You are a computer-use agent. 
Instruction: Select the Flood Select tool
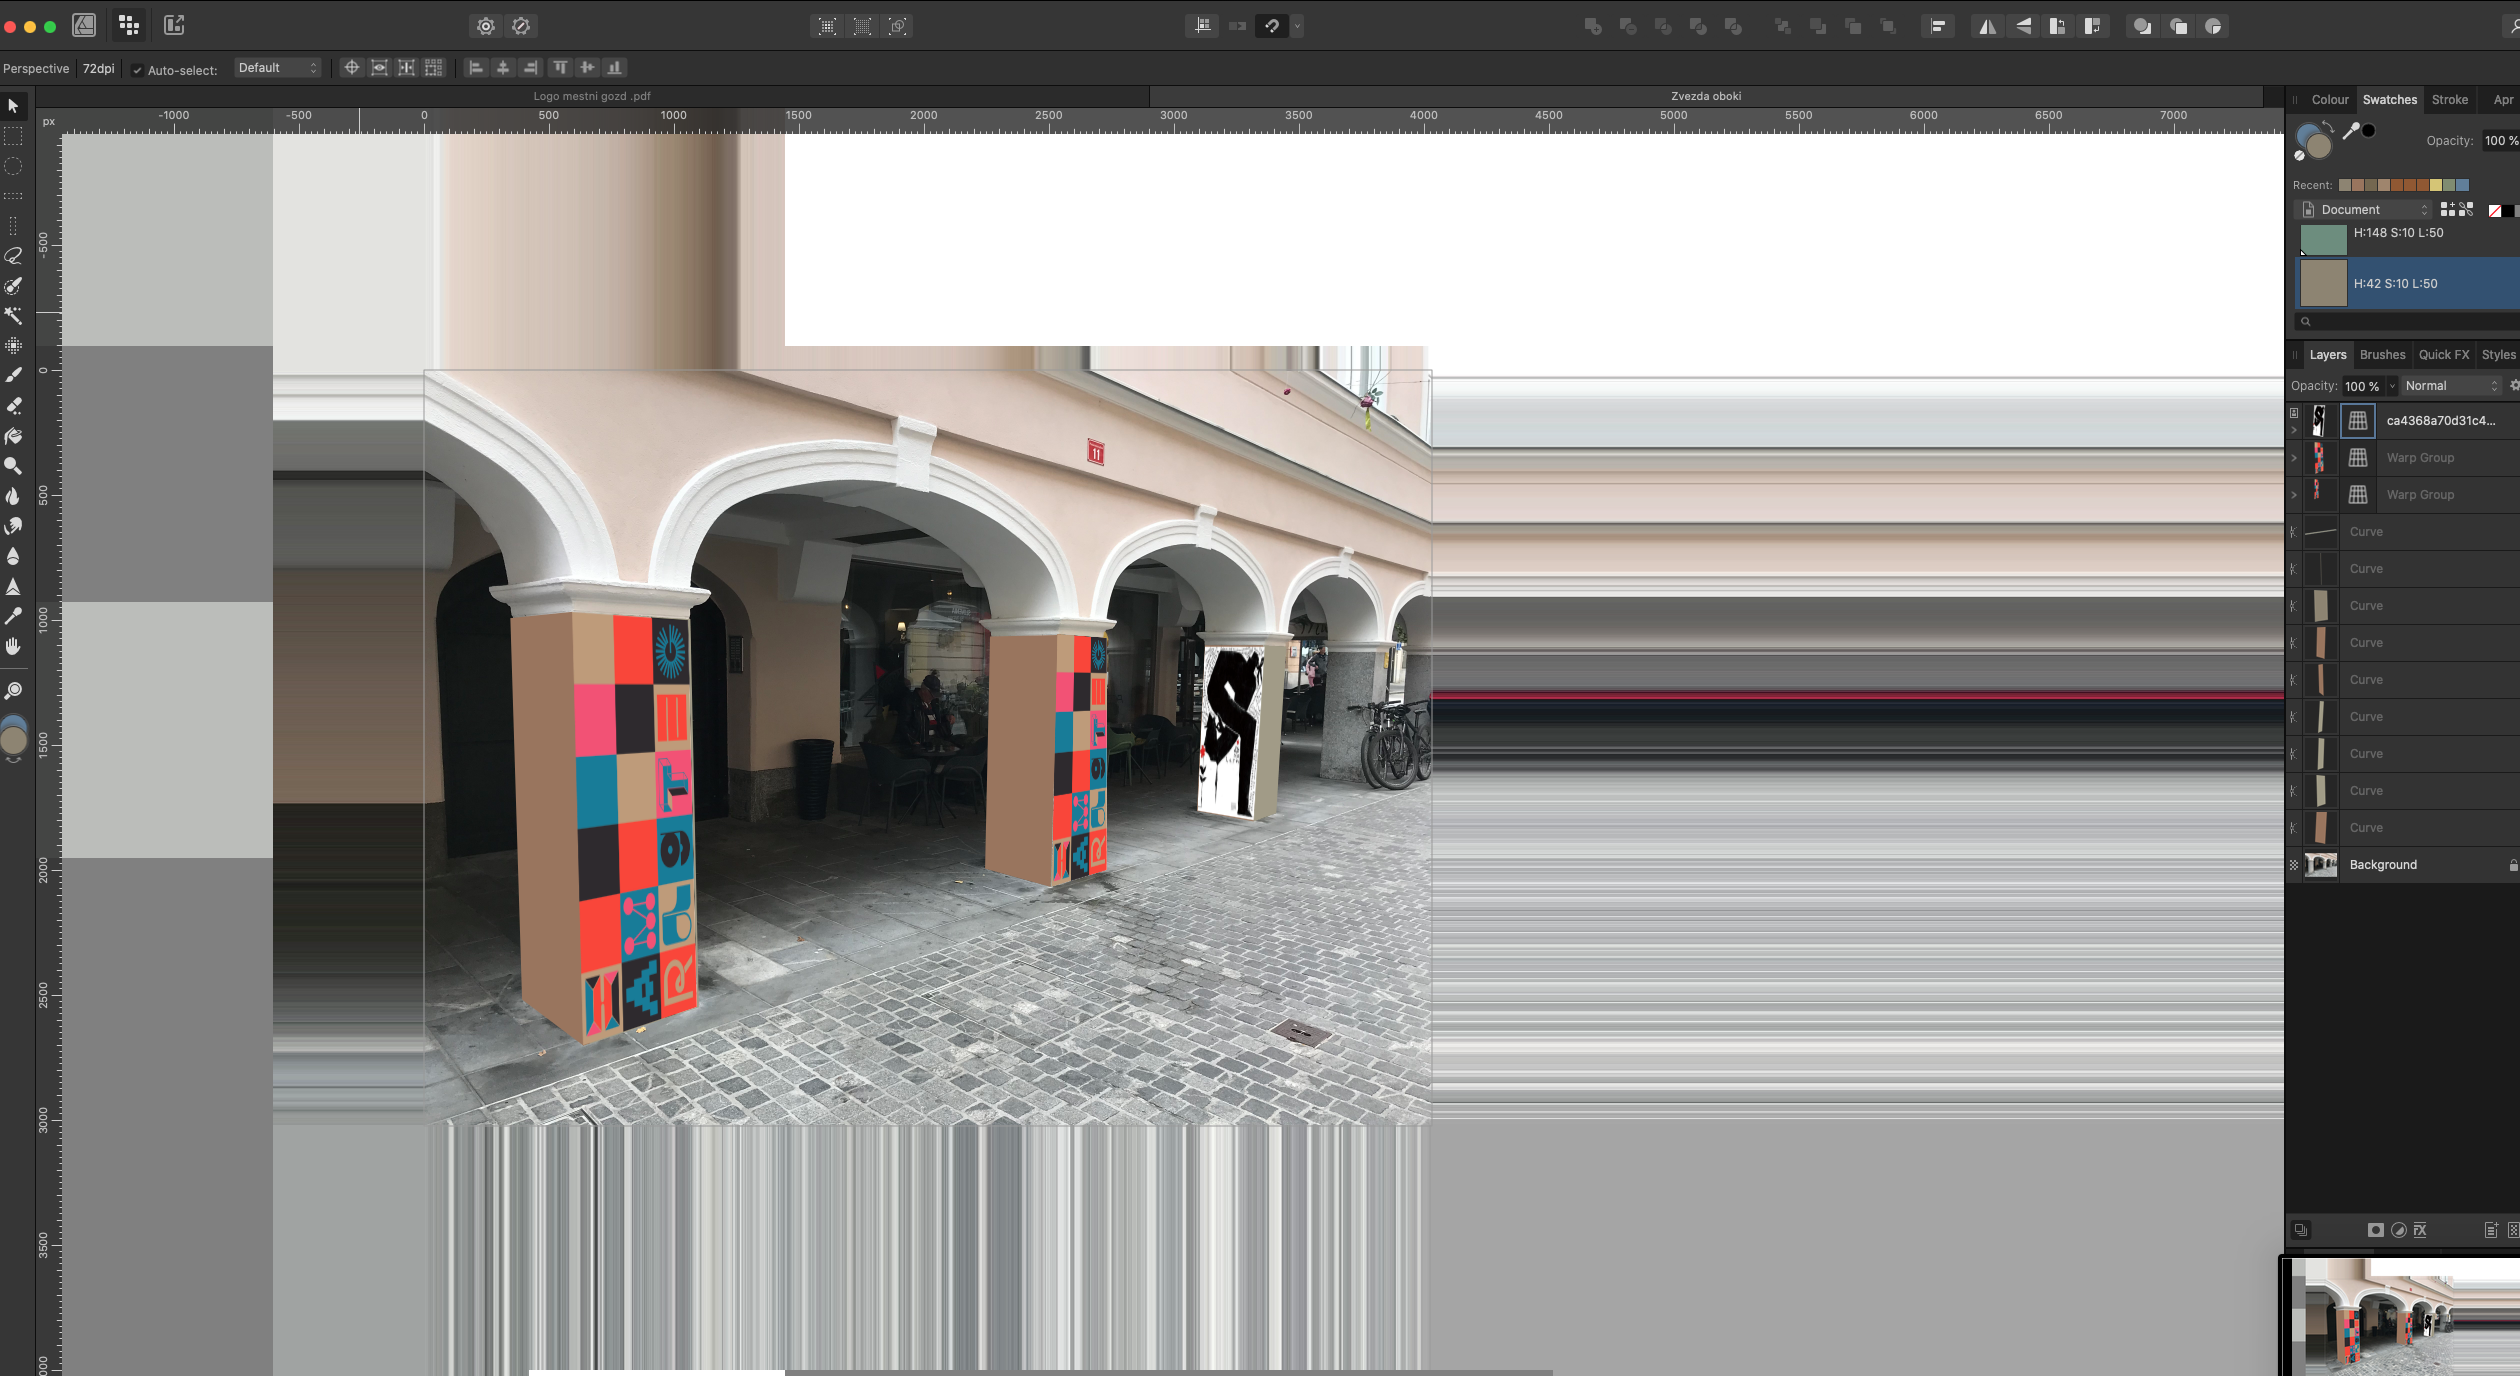click(x=14, y=318)
